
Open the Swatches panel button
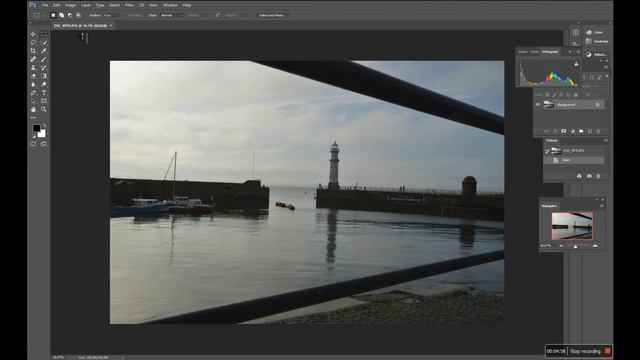[597, 41]
